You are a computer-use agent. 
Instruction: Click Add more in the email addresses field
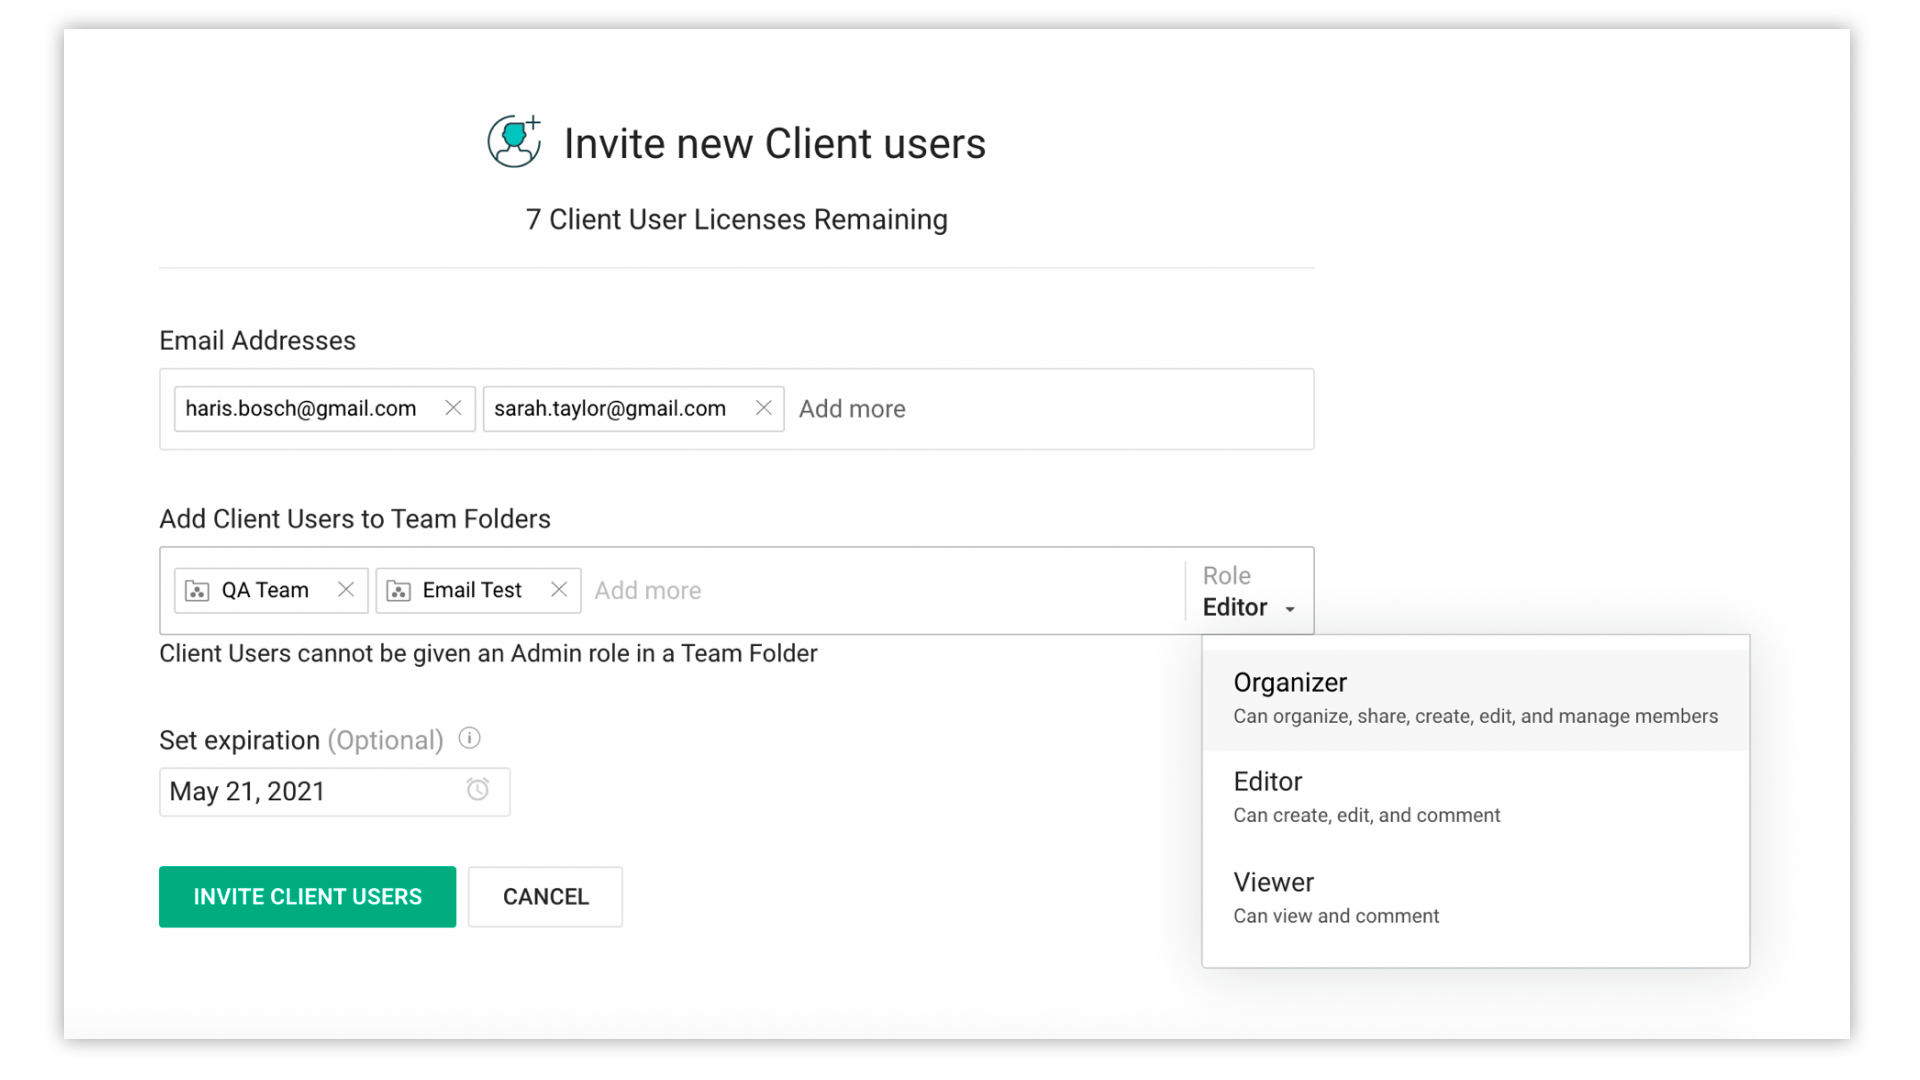point(852,409)
